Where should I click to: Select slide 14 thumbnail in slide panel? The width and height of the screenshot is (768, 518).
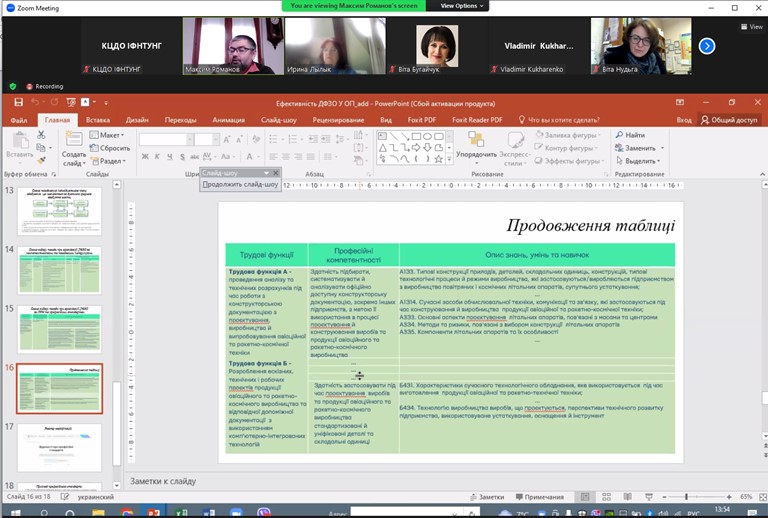pyautogui.click(x=59, y=270)
